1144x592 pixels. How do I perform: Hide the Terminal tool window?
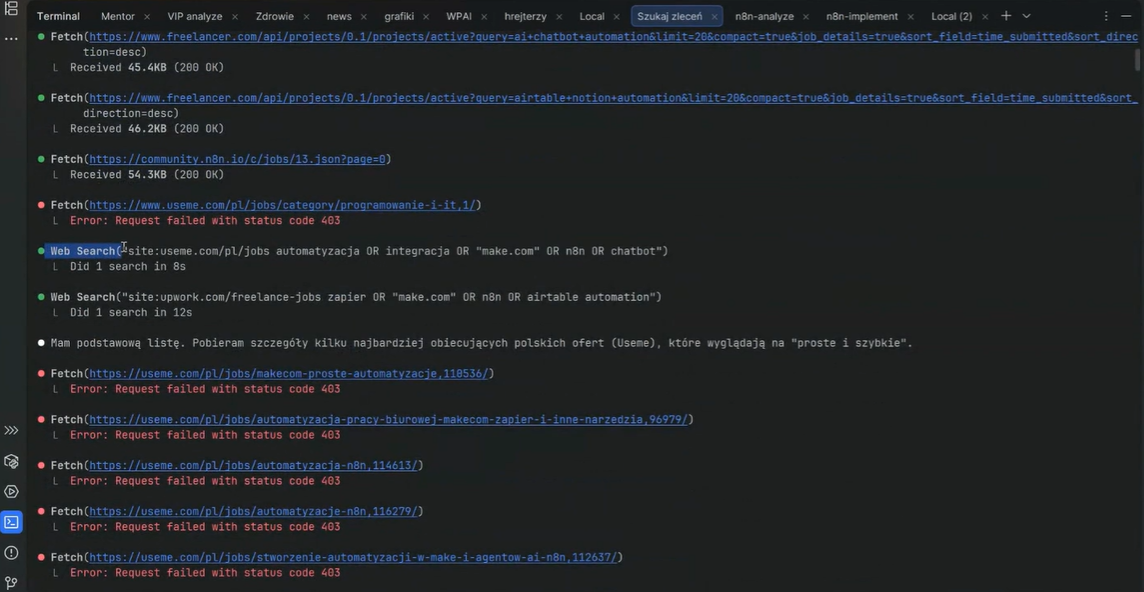tap(1129, 16)
